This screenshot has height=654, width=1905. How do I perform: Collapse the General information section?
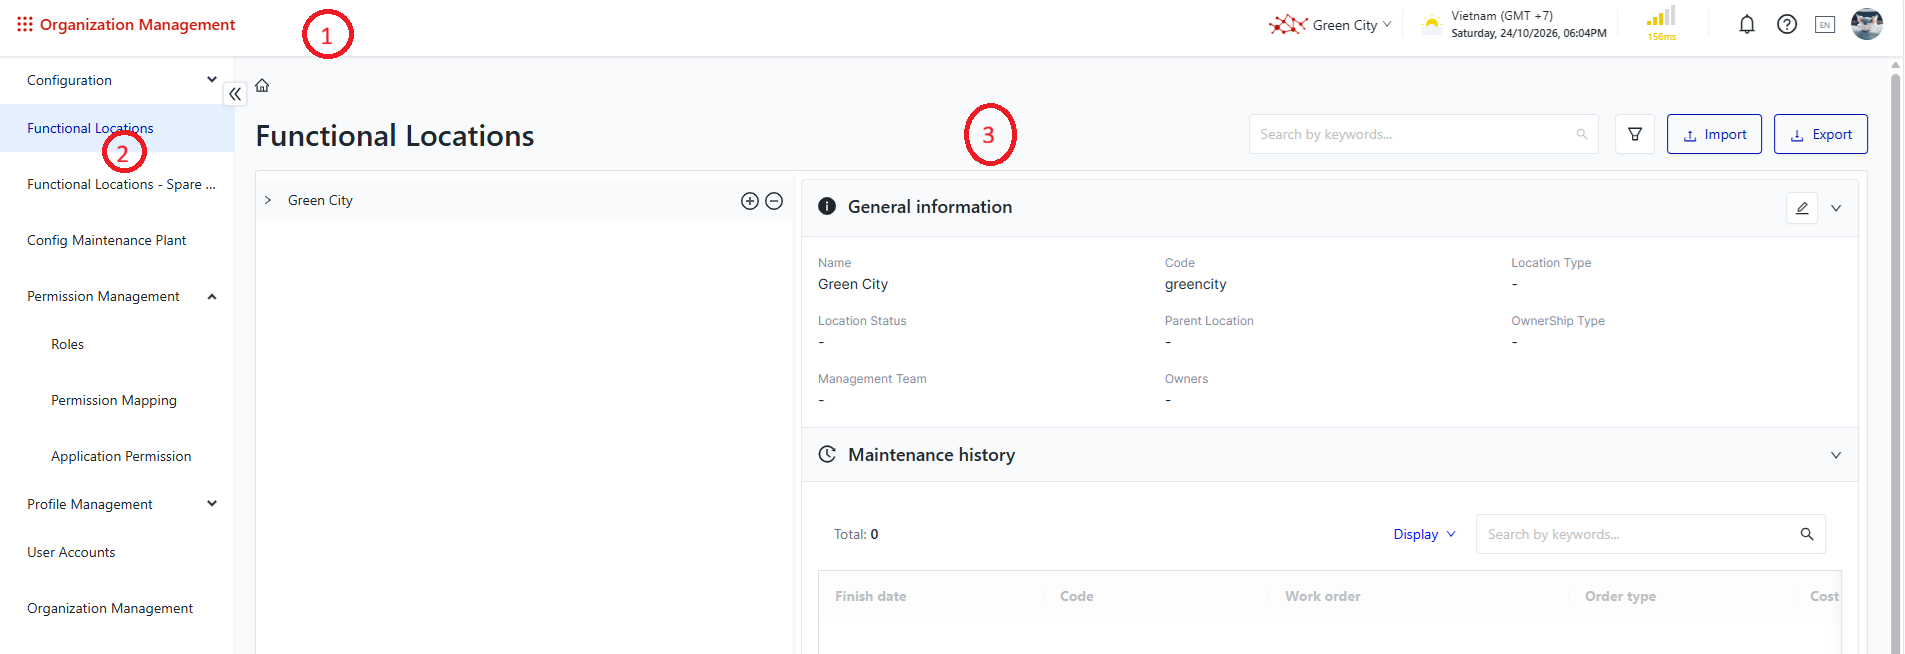(1836, 208)
